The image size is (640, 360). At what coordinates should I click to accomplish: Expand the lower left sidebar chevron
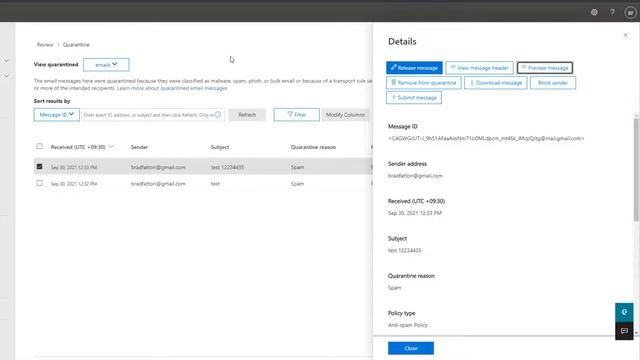(x=6, y=76)
